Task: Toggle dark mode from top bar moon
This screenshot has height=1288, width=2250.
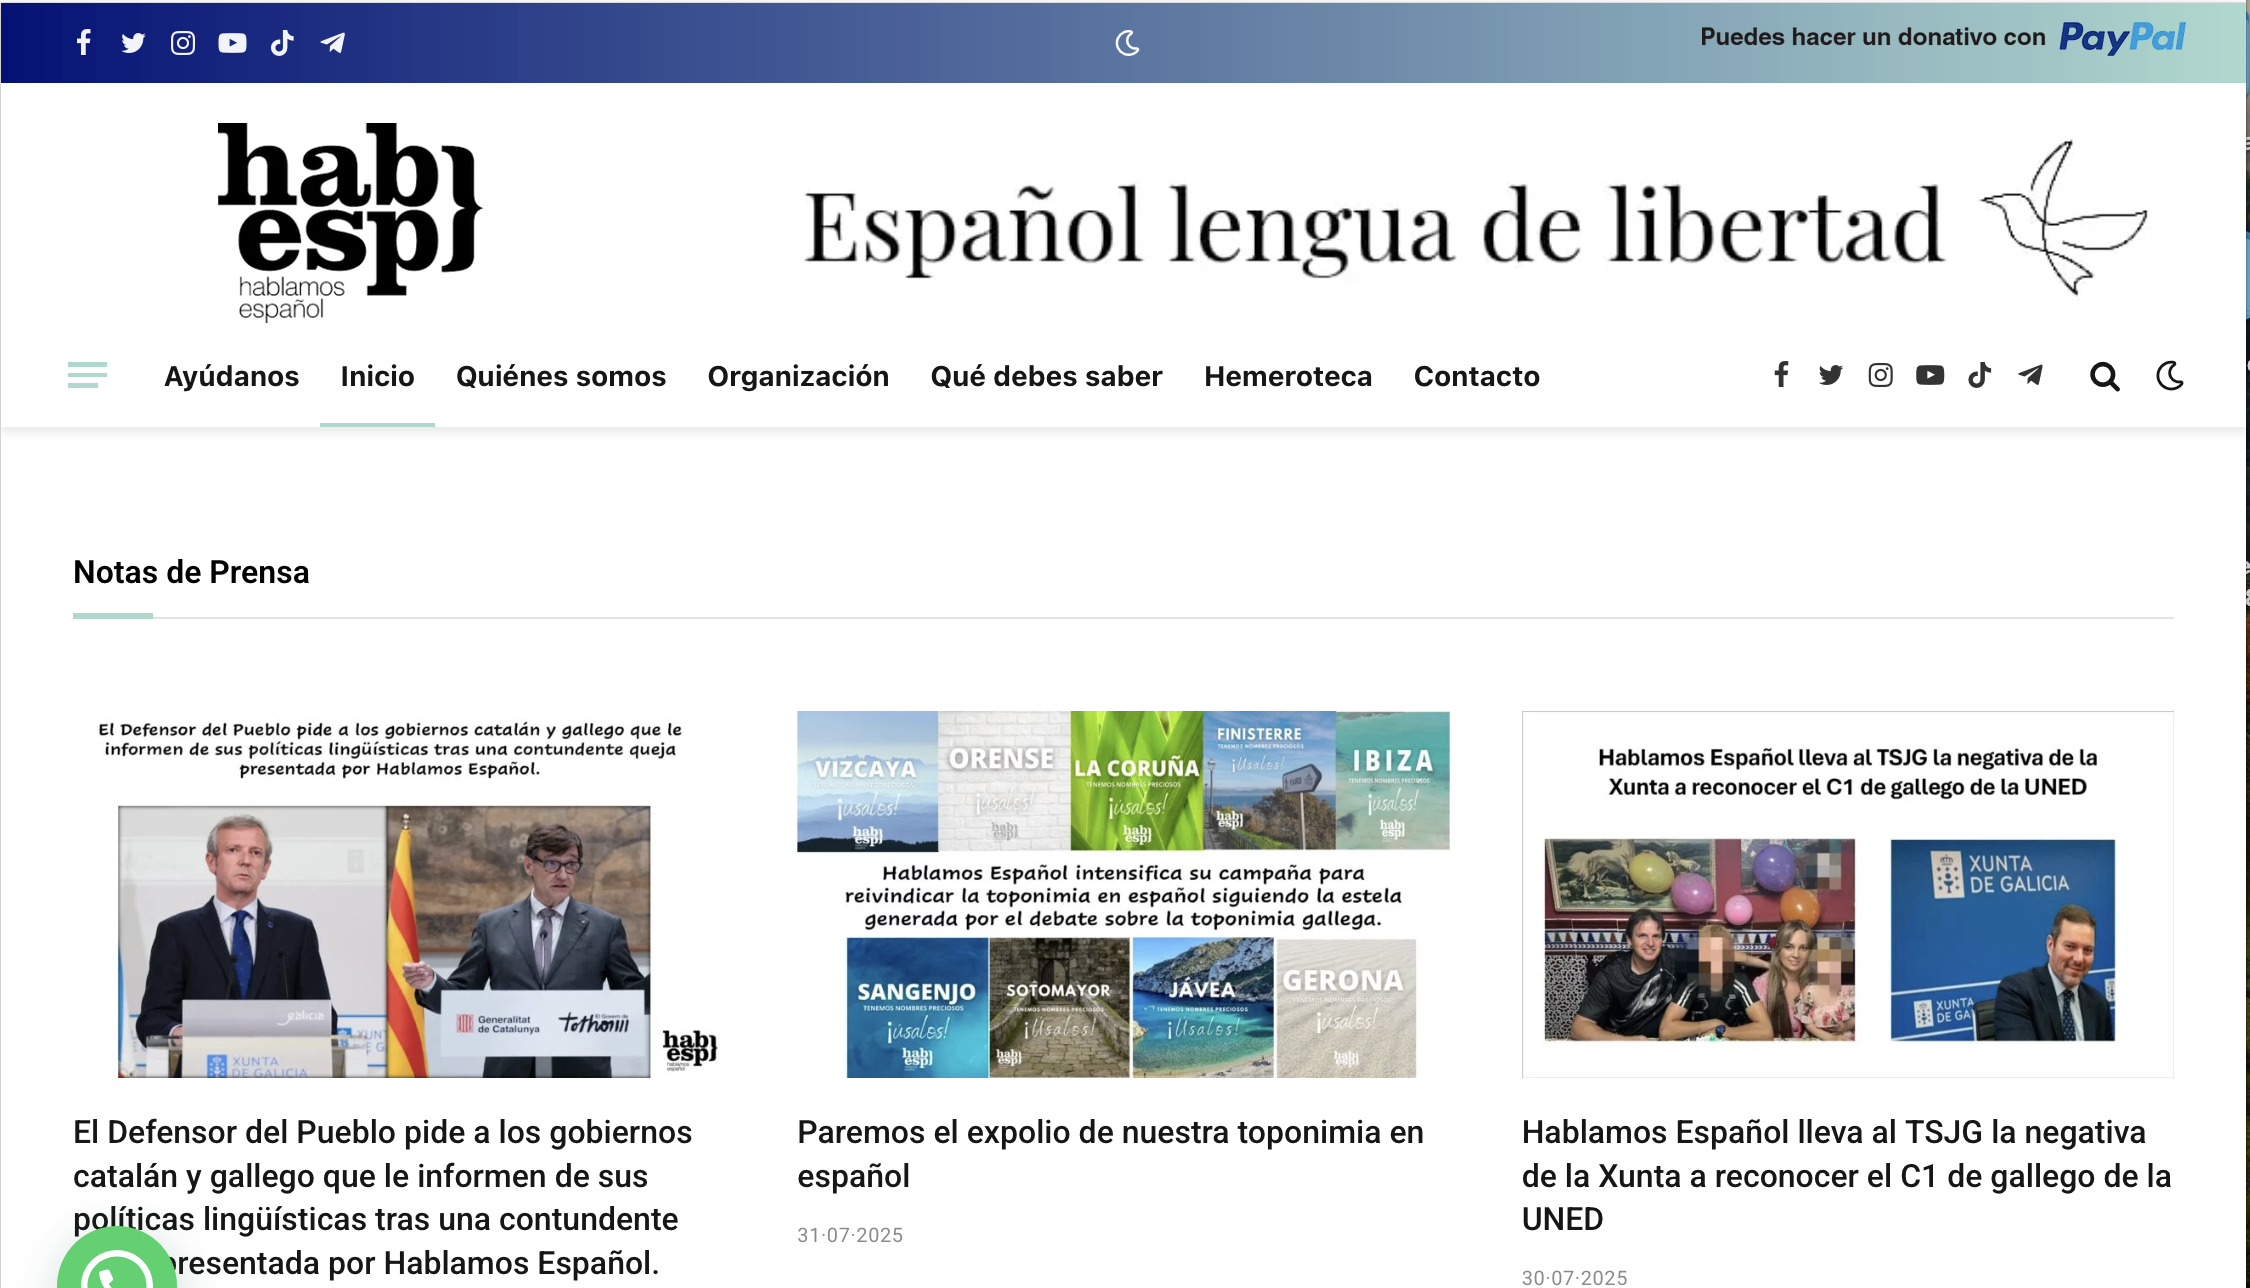Action: (x=1127, y=42)
